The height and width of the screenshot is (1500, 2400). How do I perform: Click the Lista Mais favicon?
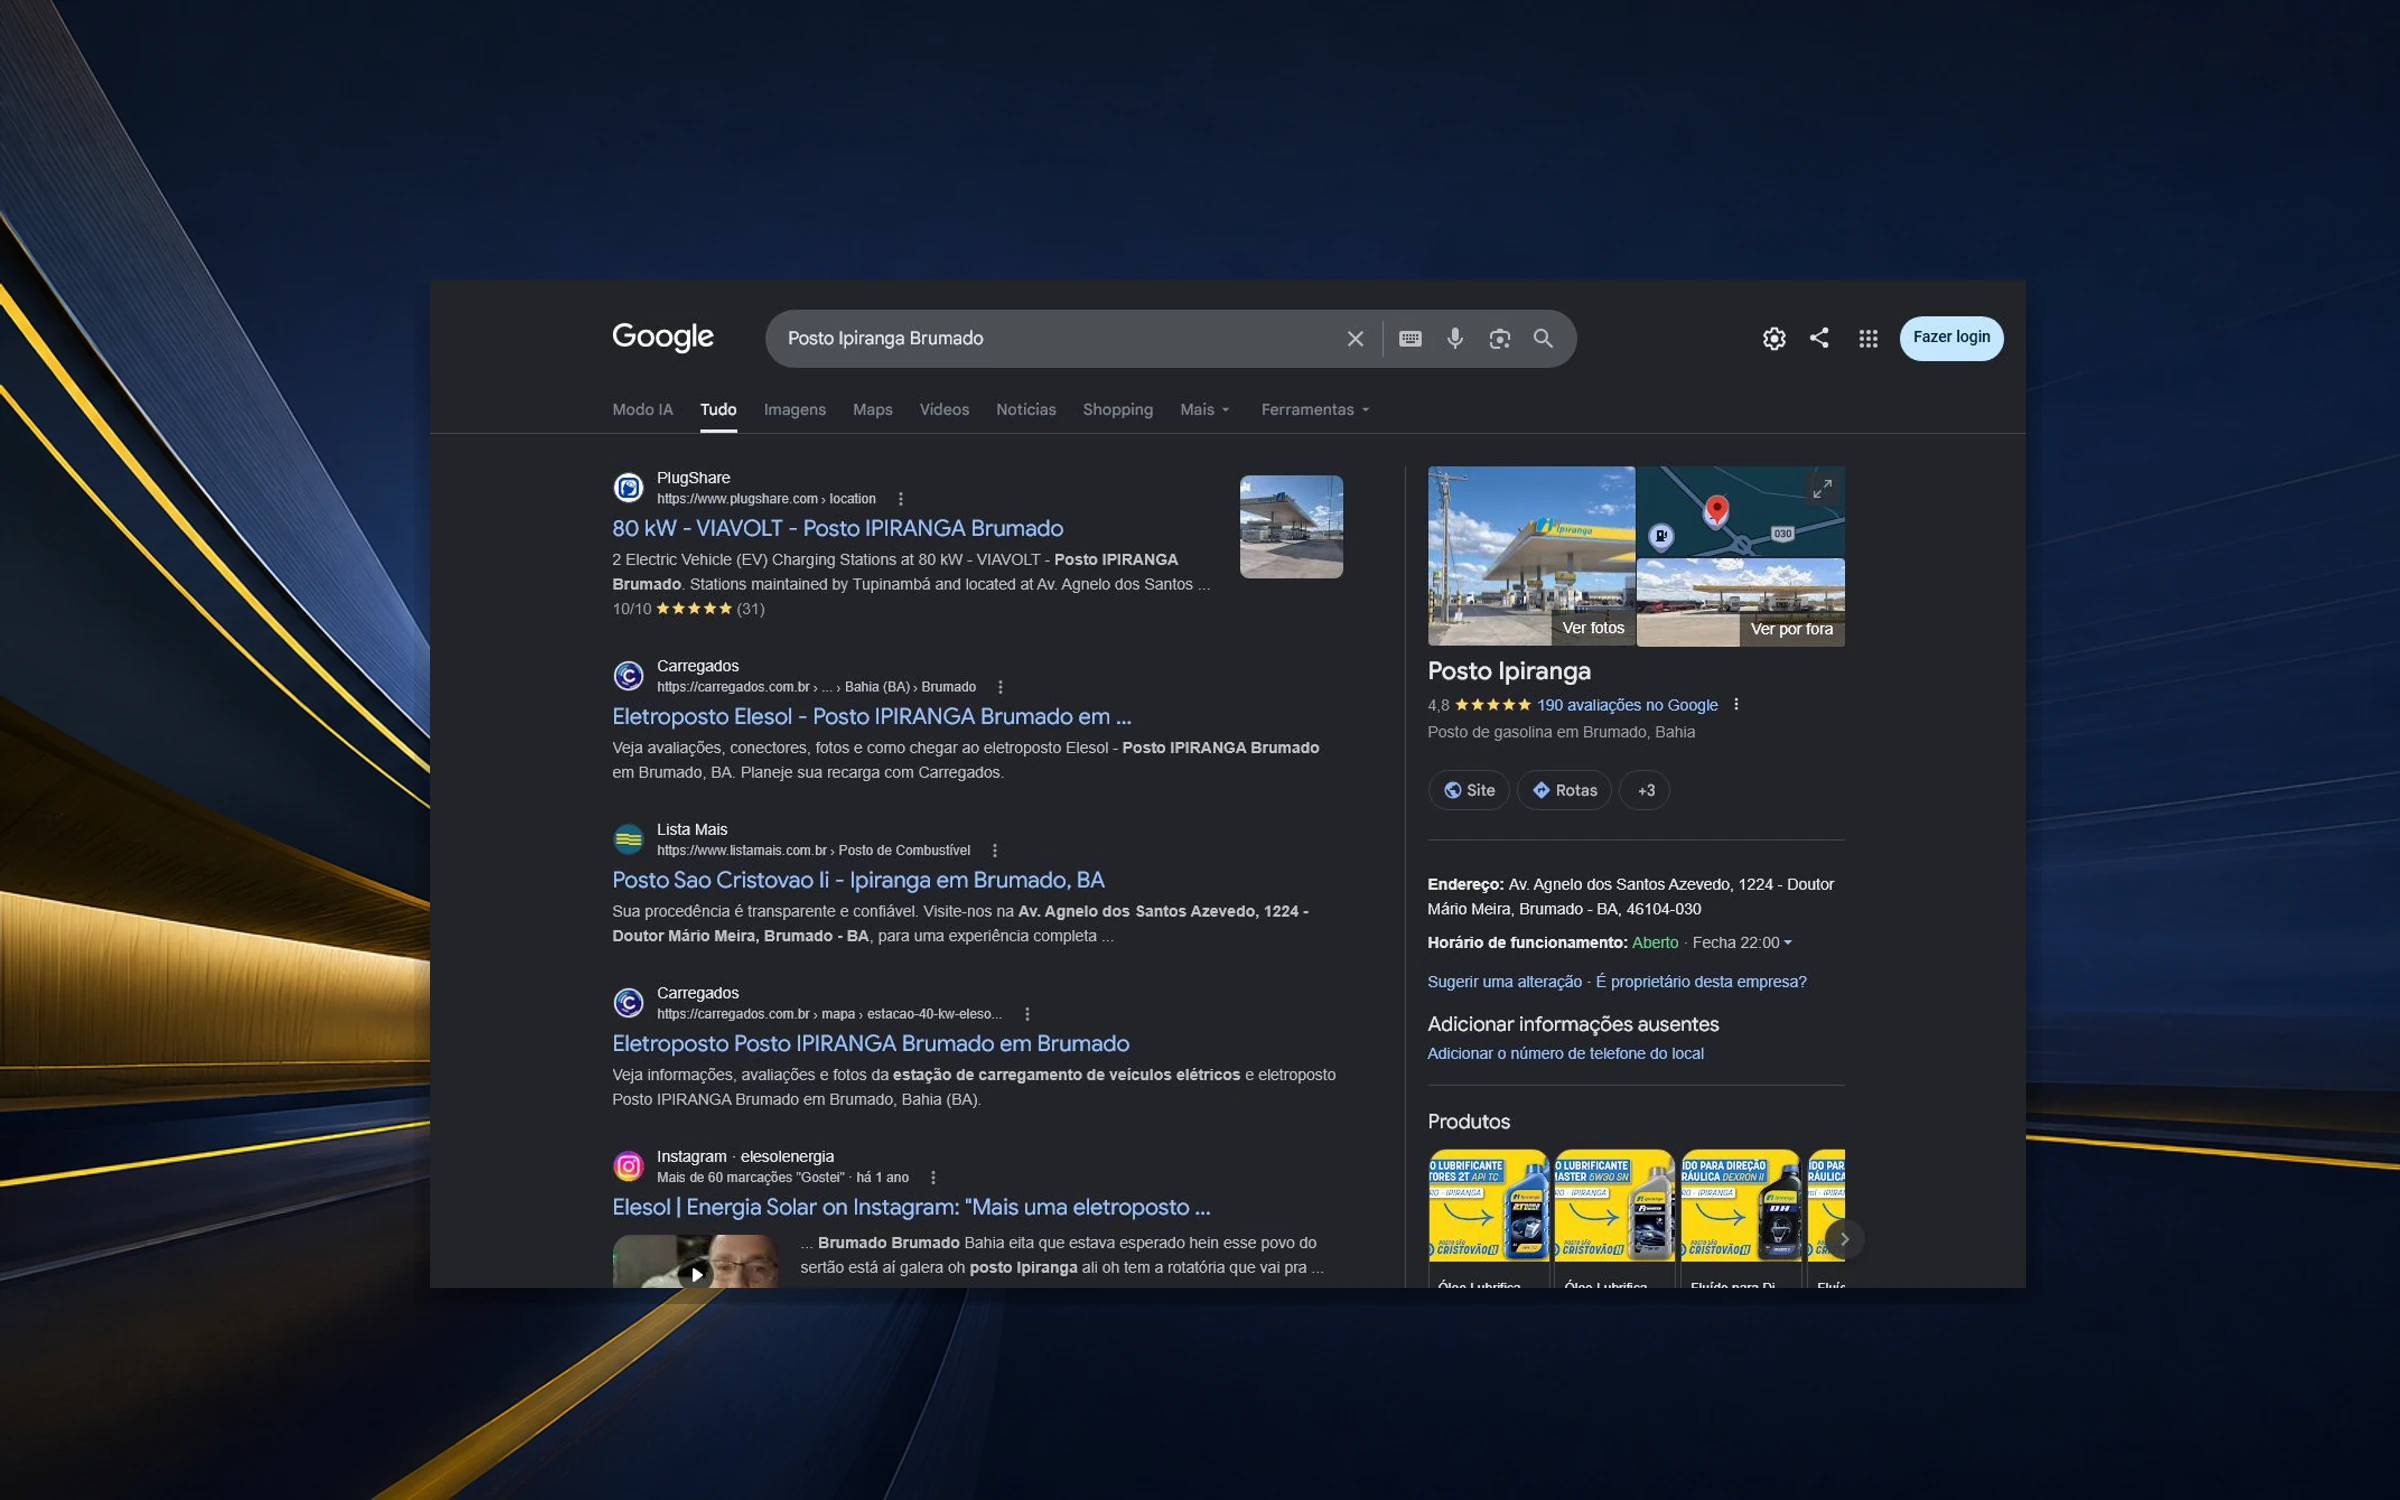point(628,839)
